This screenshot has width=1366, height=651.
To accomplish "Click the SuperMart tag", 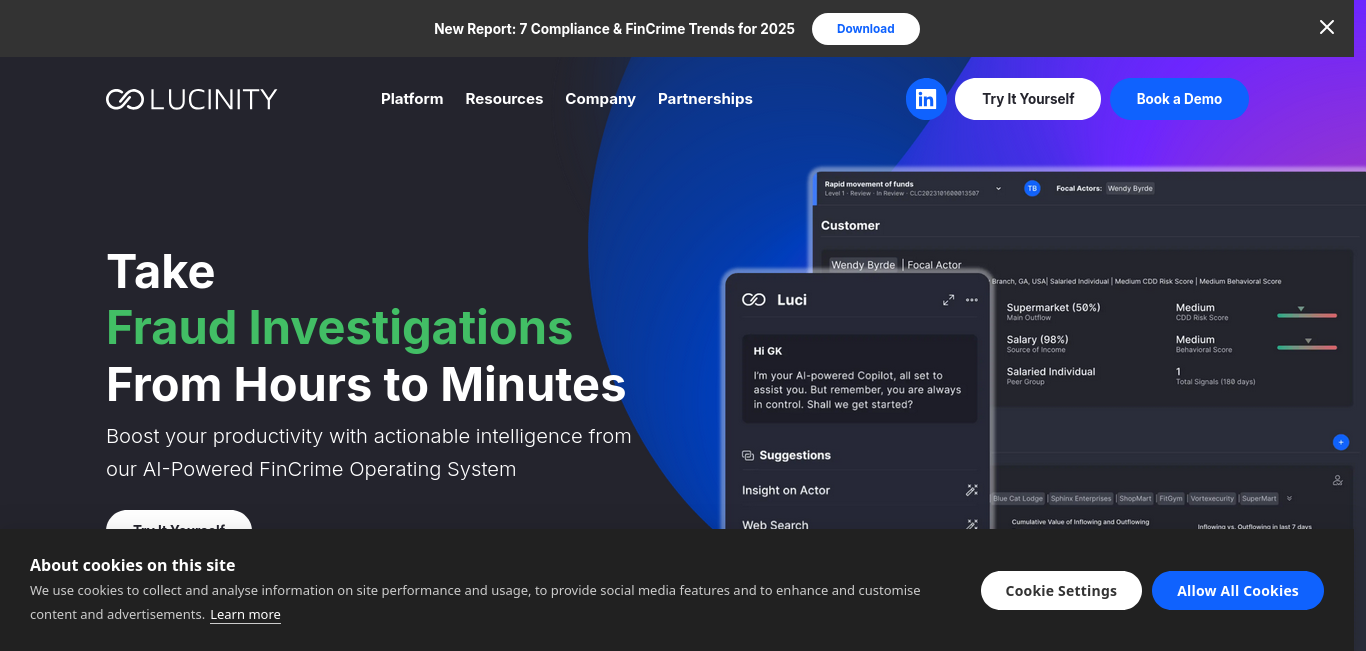I will click(x=1259, y=498).
